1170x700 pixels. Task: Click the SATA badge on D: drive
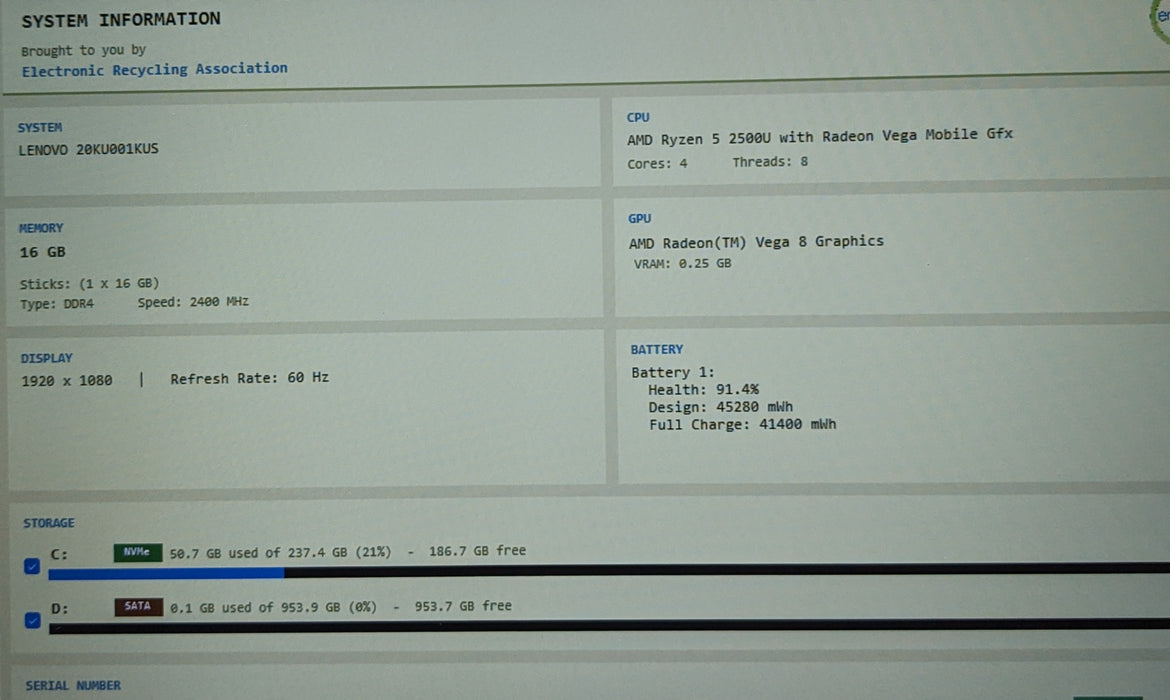(138, 607)
